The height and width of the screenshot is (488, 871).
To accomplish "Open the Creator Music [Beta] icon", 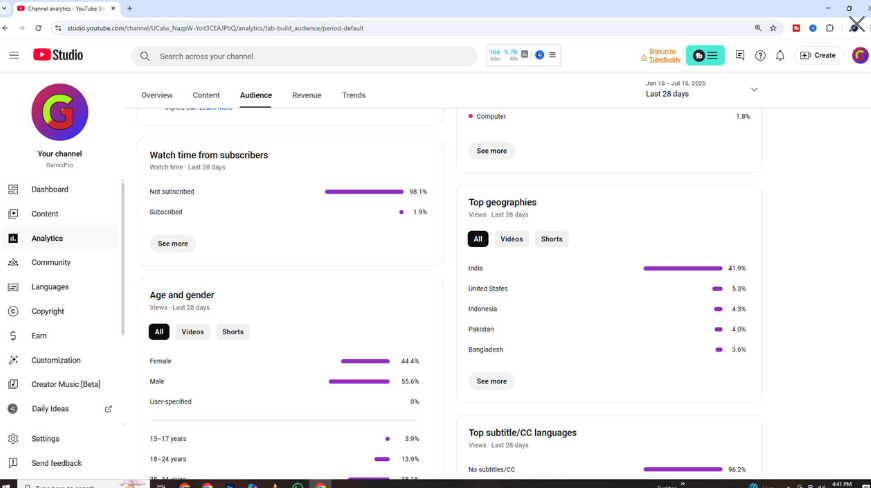I will point(13,384).
